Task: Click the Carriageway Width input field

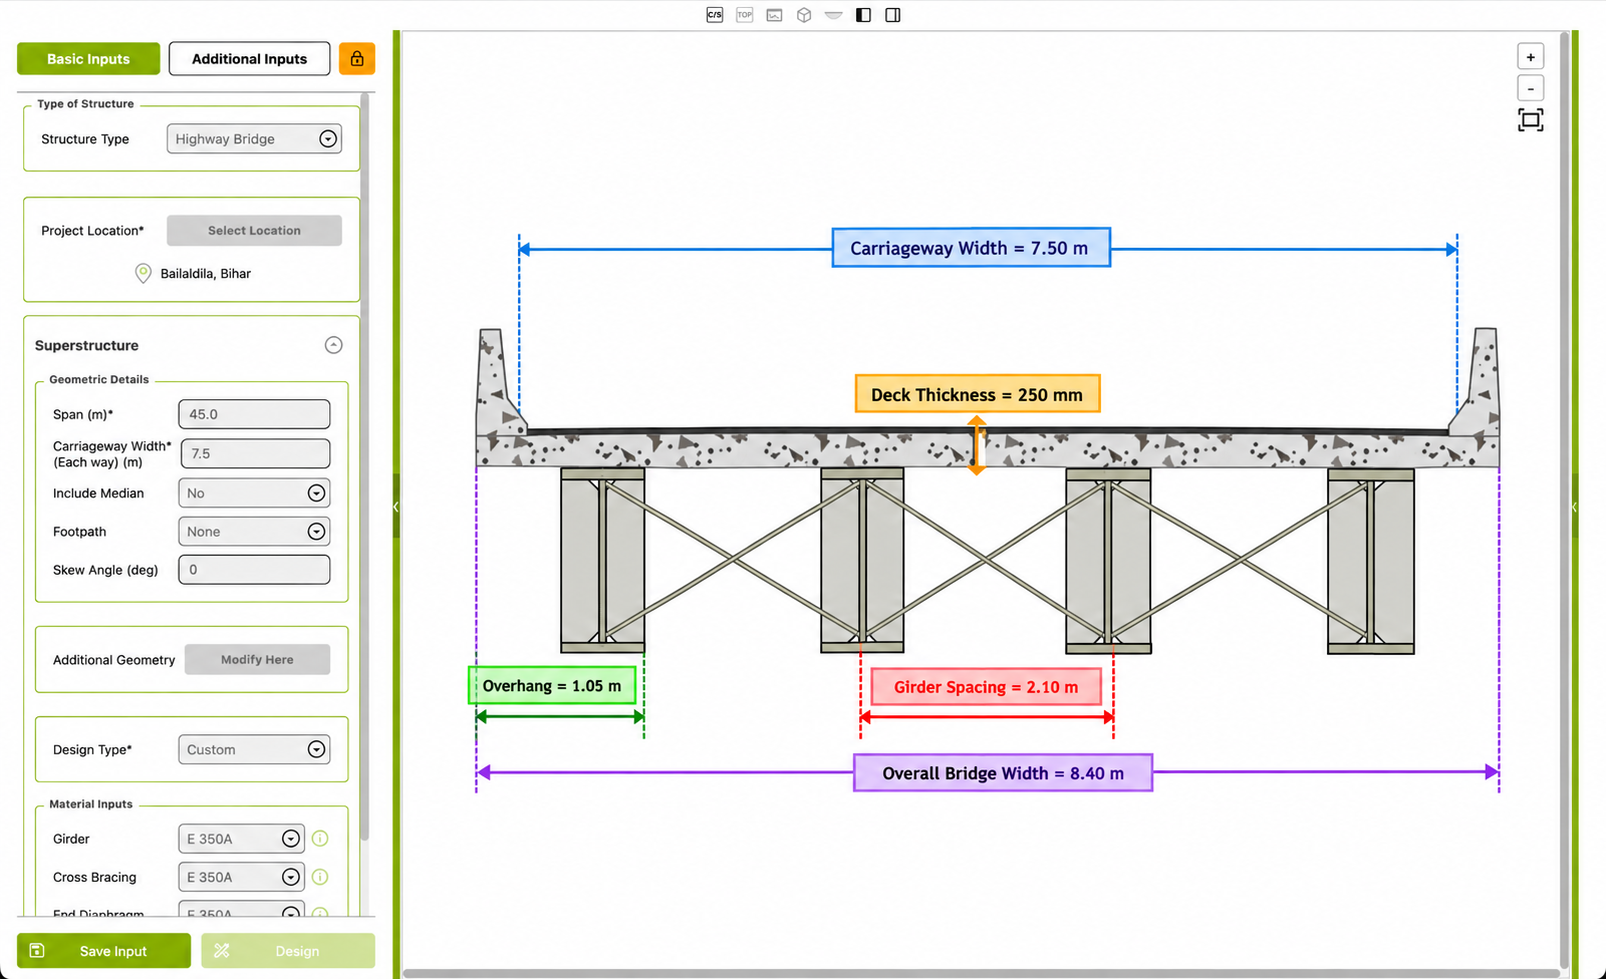Action: (x=255, y=453)
